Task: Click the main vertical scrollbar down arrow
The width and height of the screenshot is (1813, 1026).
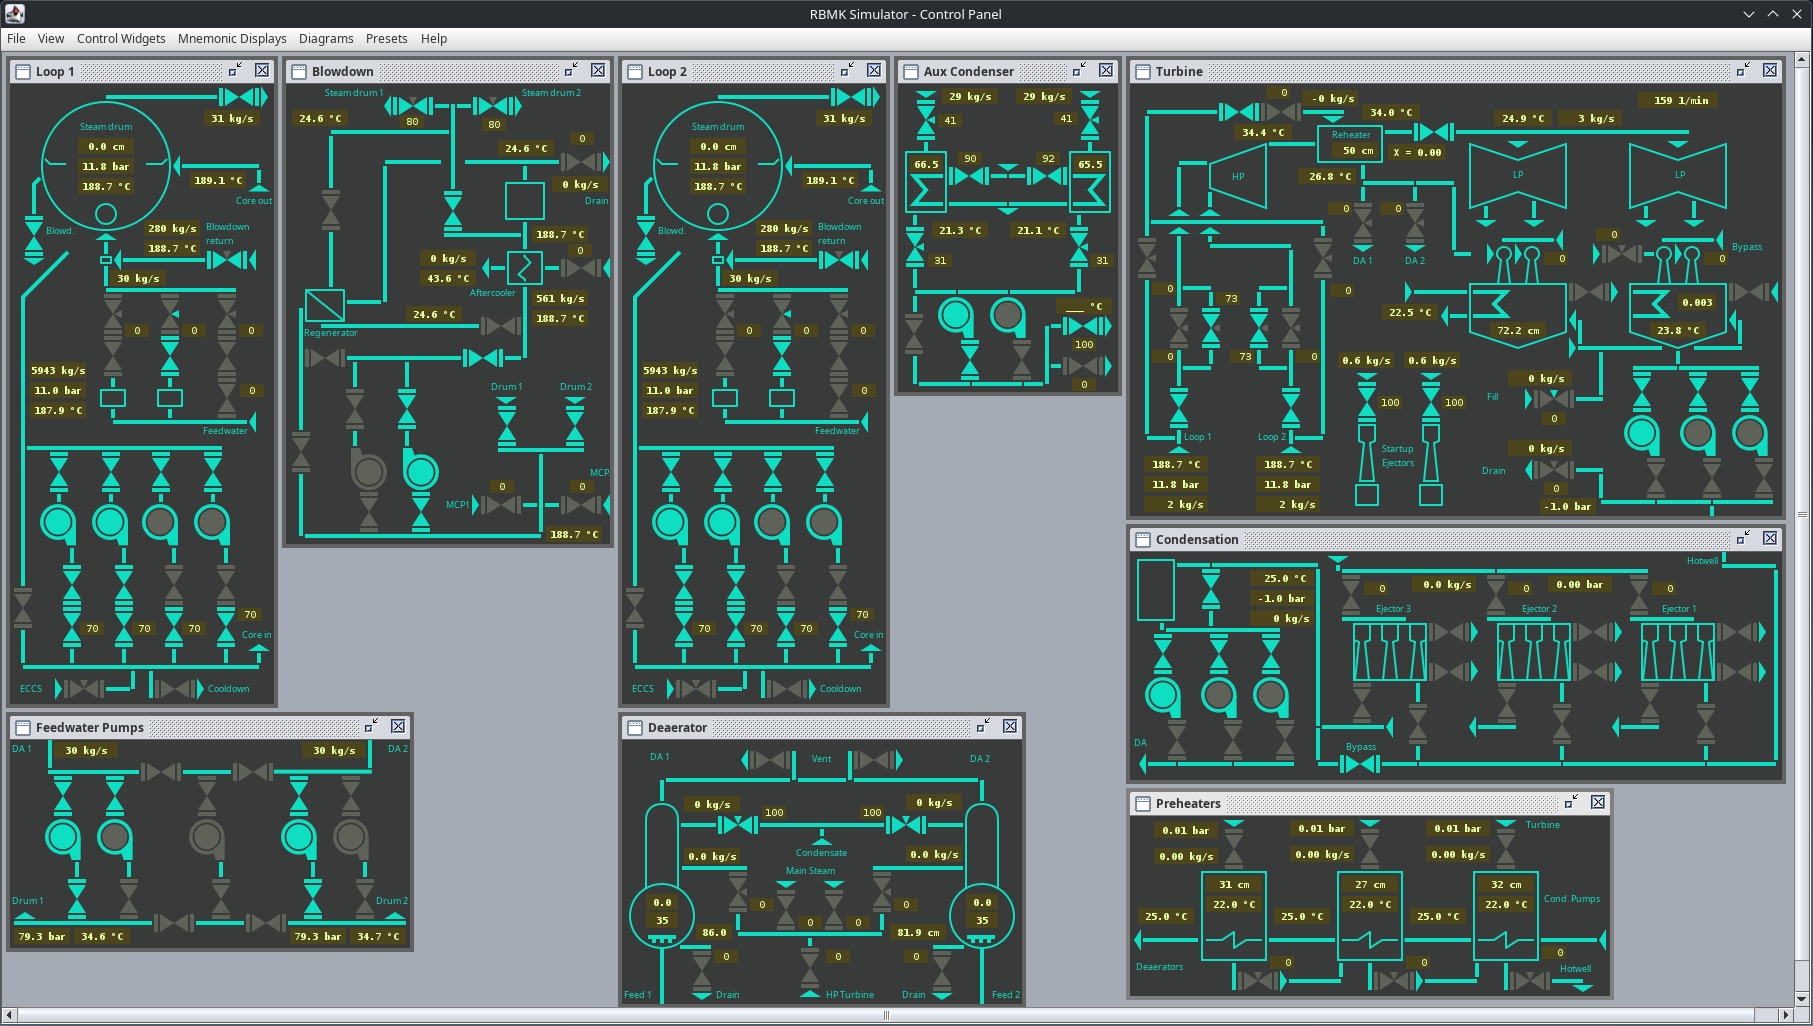Action: (x=1802, y=998)
